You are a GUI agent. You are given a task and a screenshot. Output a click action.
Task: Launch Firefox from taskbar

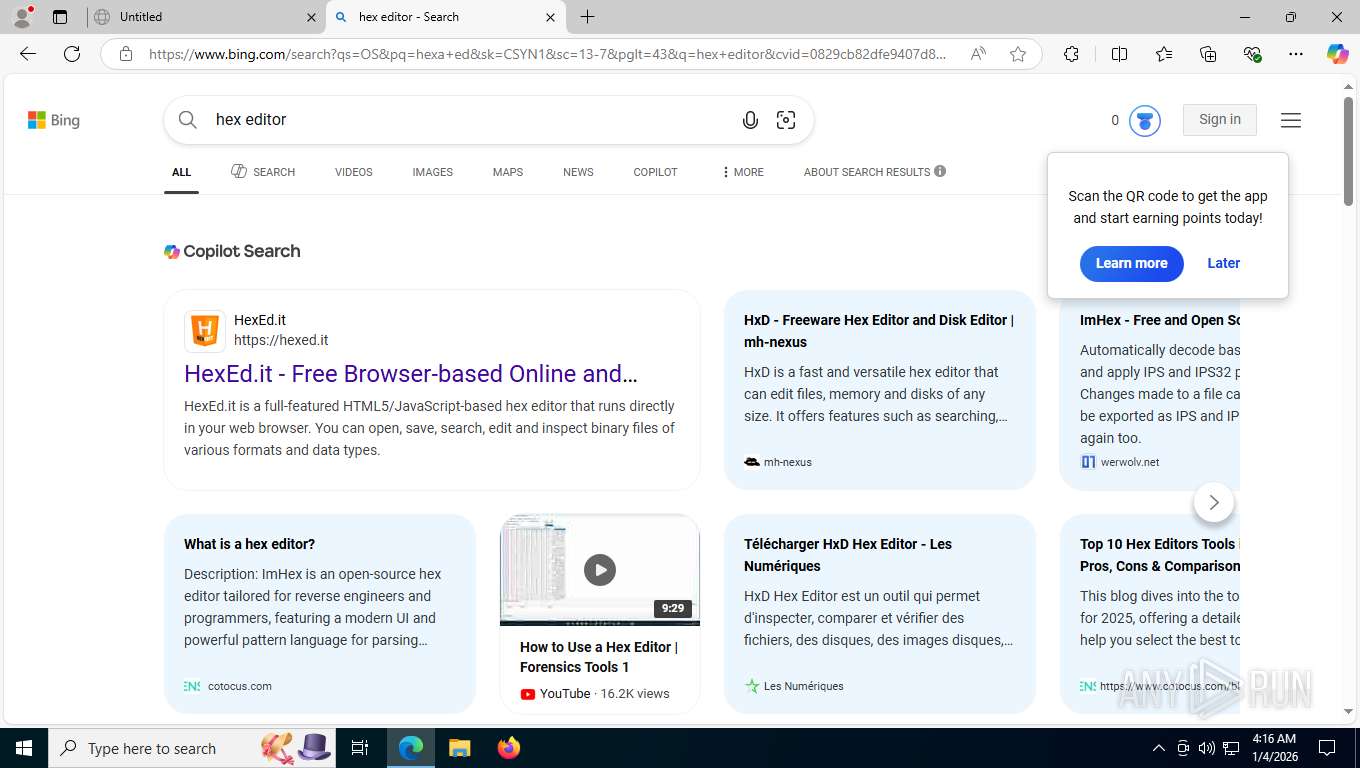click(x=509, y=748)
